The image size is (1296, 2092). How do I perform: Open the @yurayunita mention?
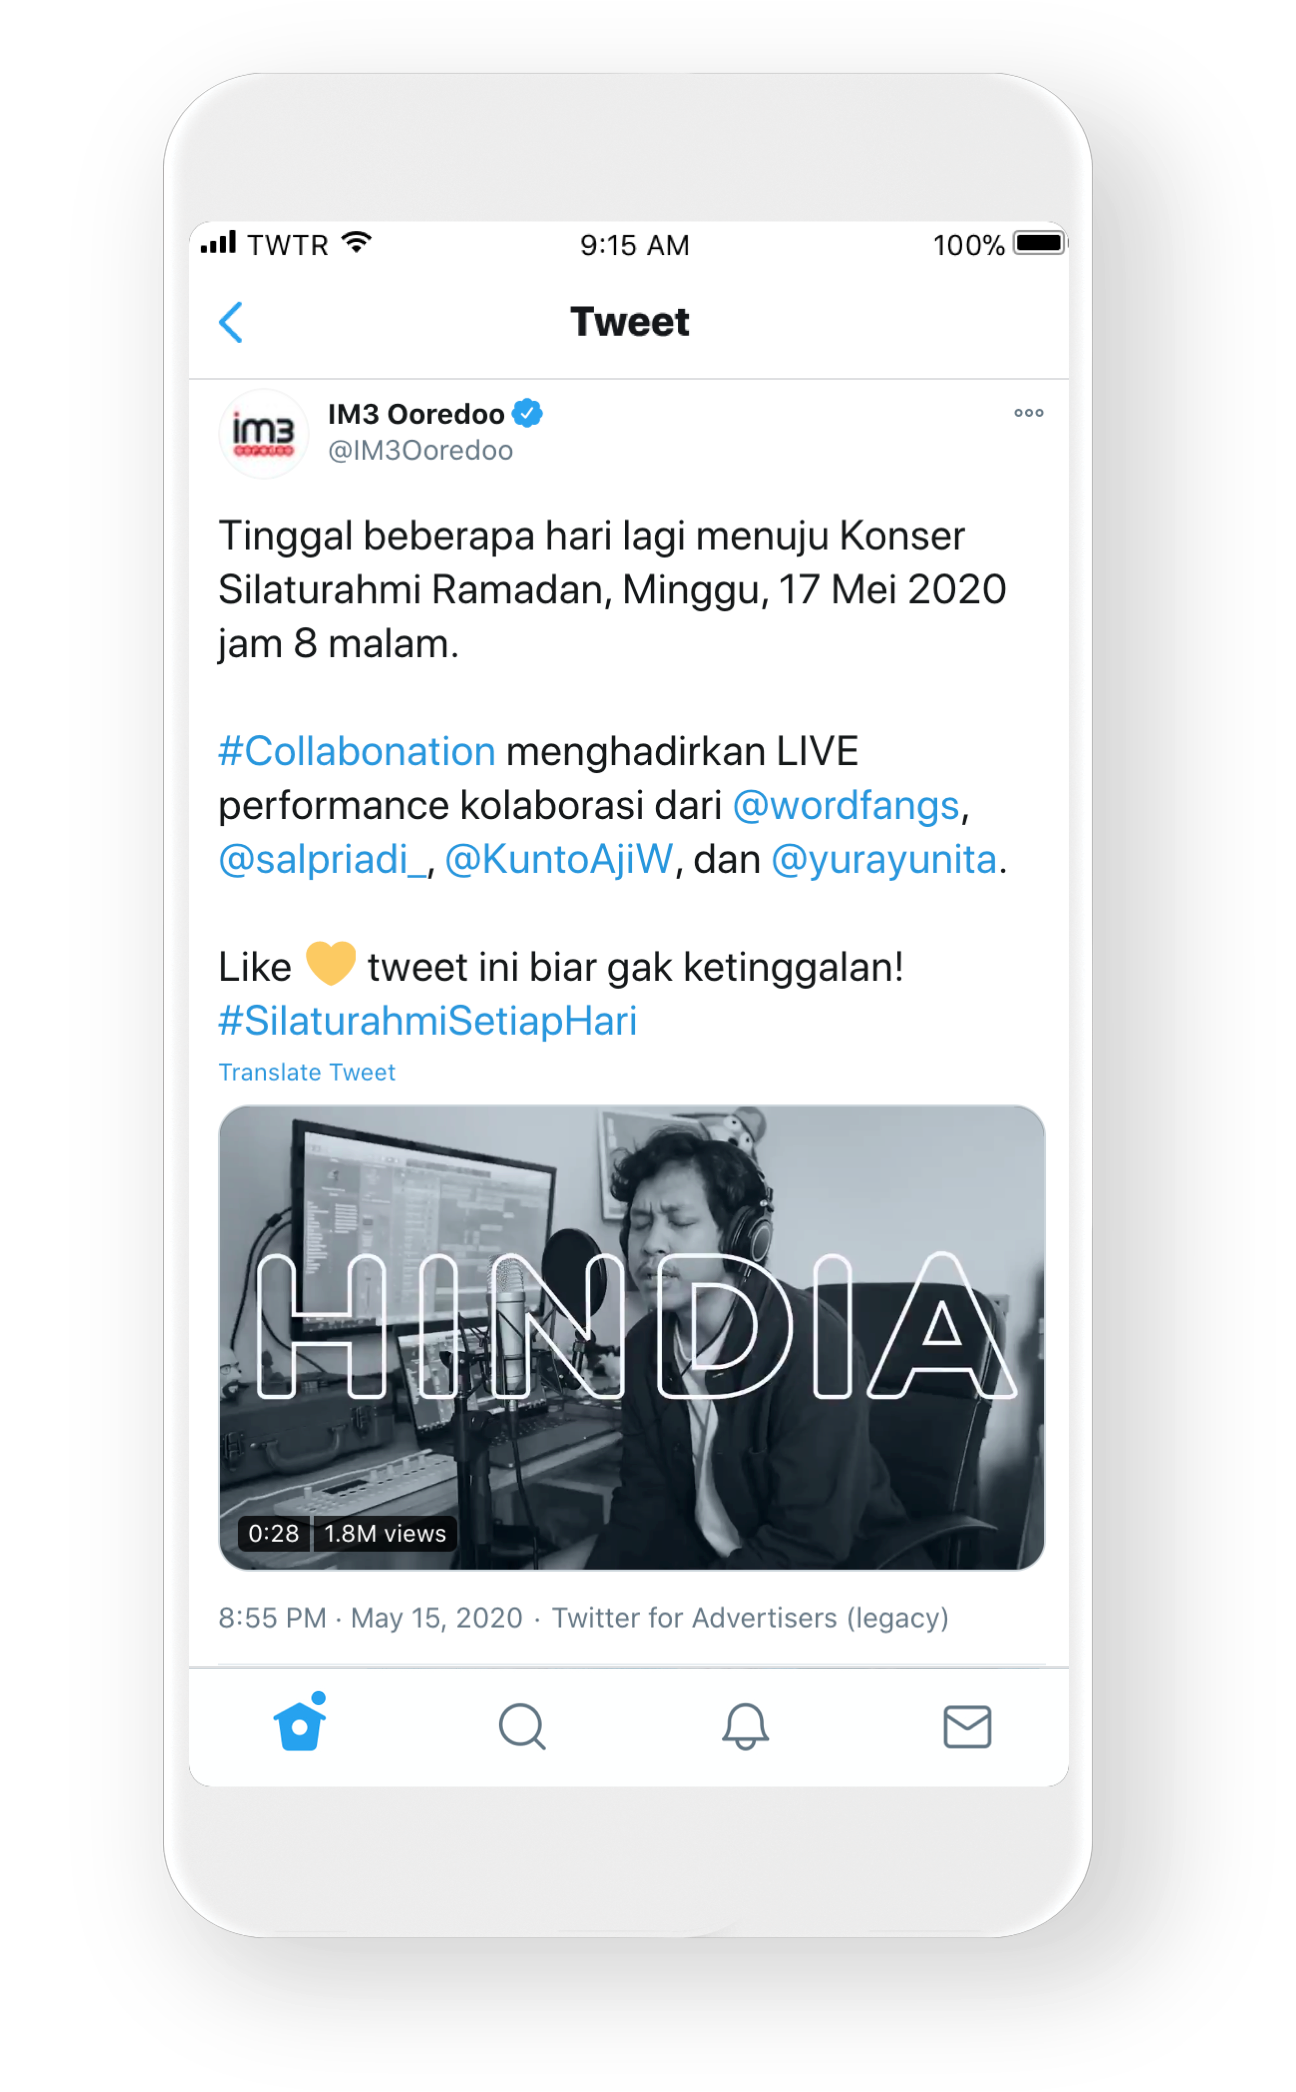[884, 859]
